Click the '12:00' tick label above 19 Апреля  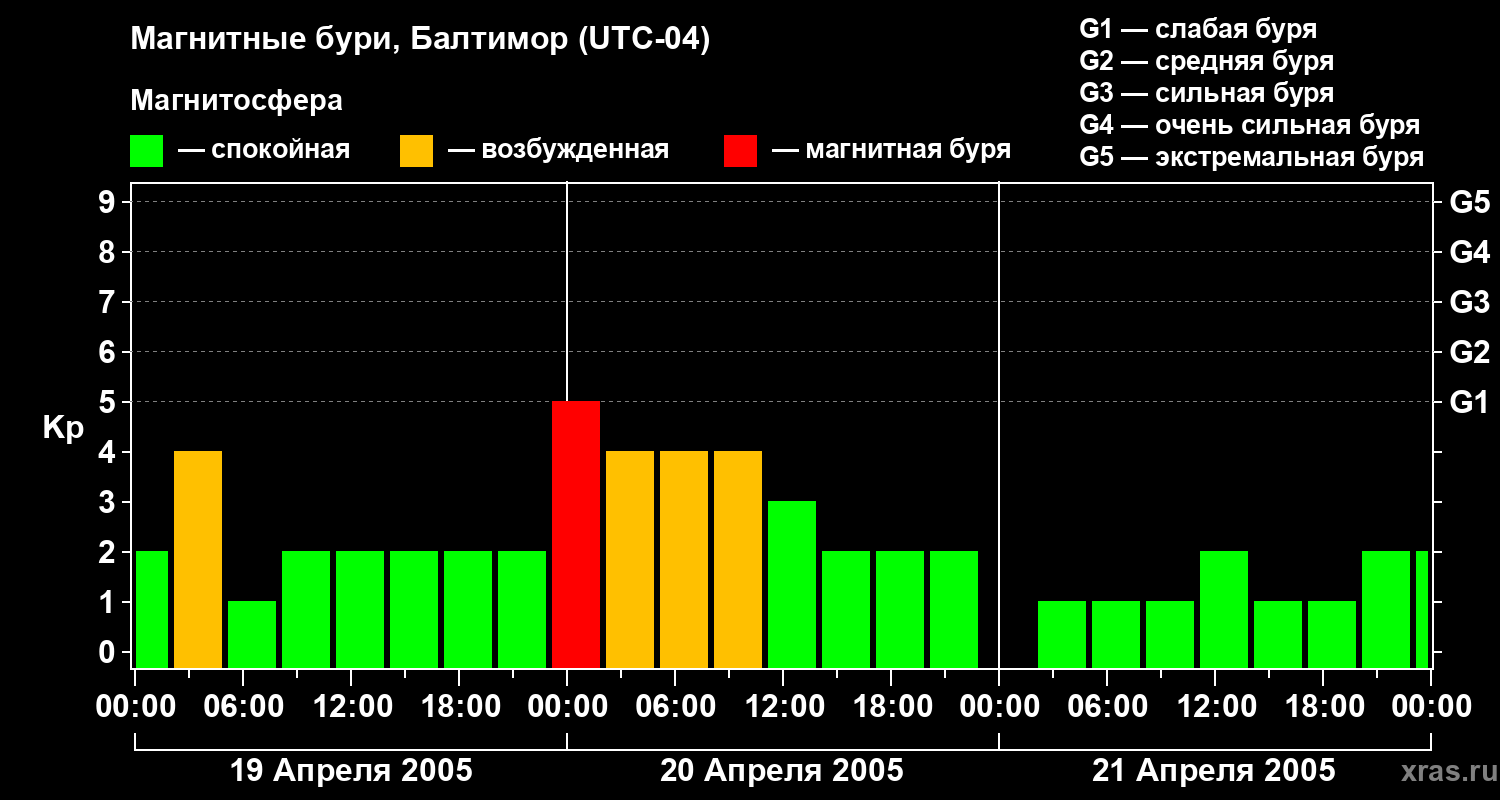351,707
